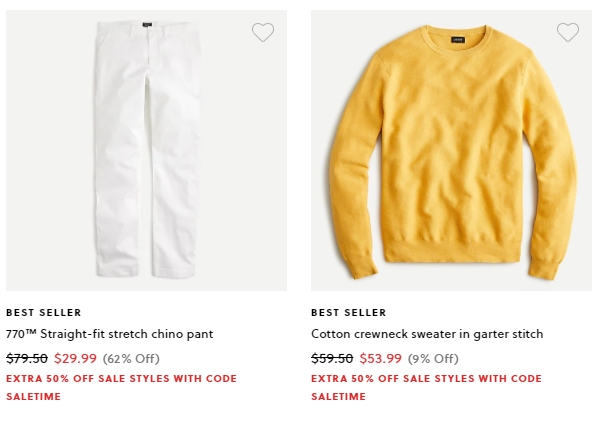Click the SALETIME promo text under the chino pant

pos(34,397)
